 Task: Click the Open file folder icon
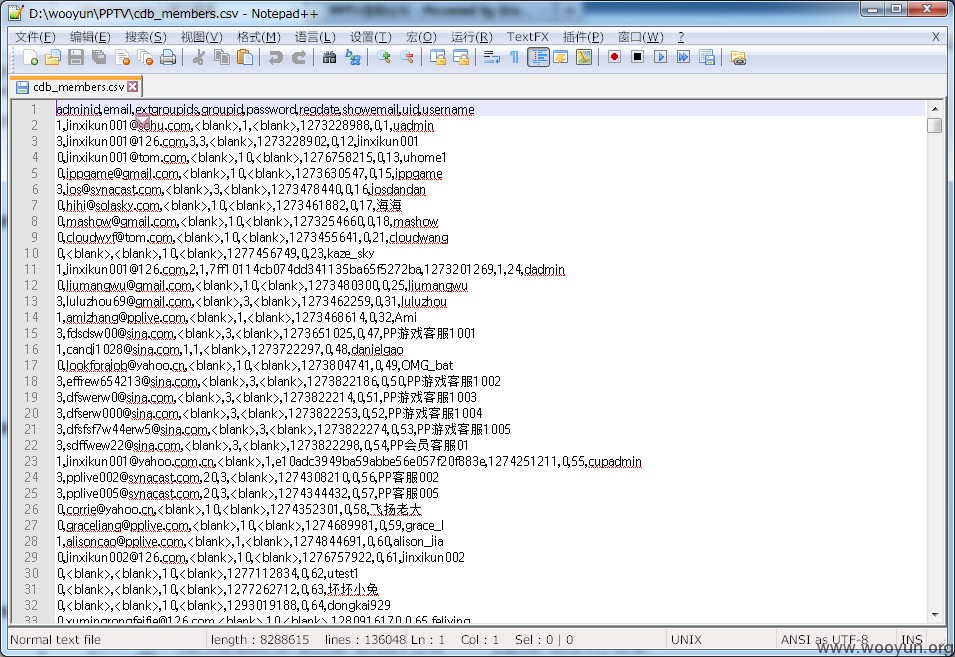click(x=53, y=58)
